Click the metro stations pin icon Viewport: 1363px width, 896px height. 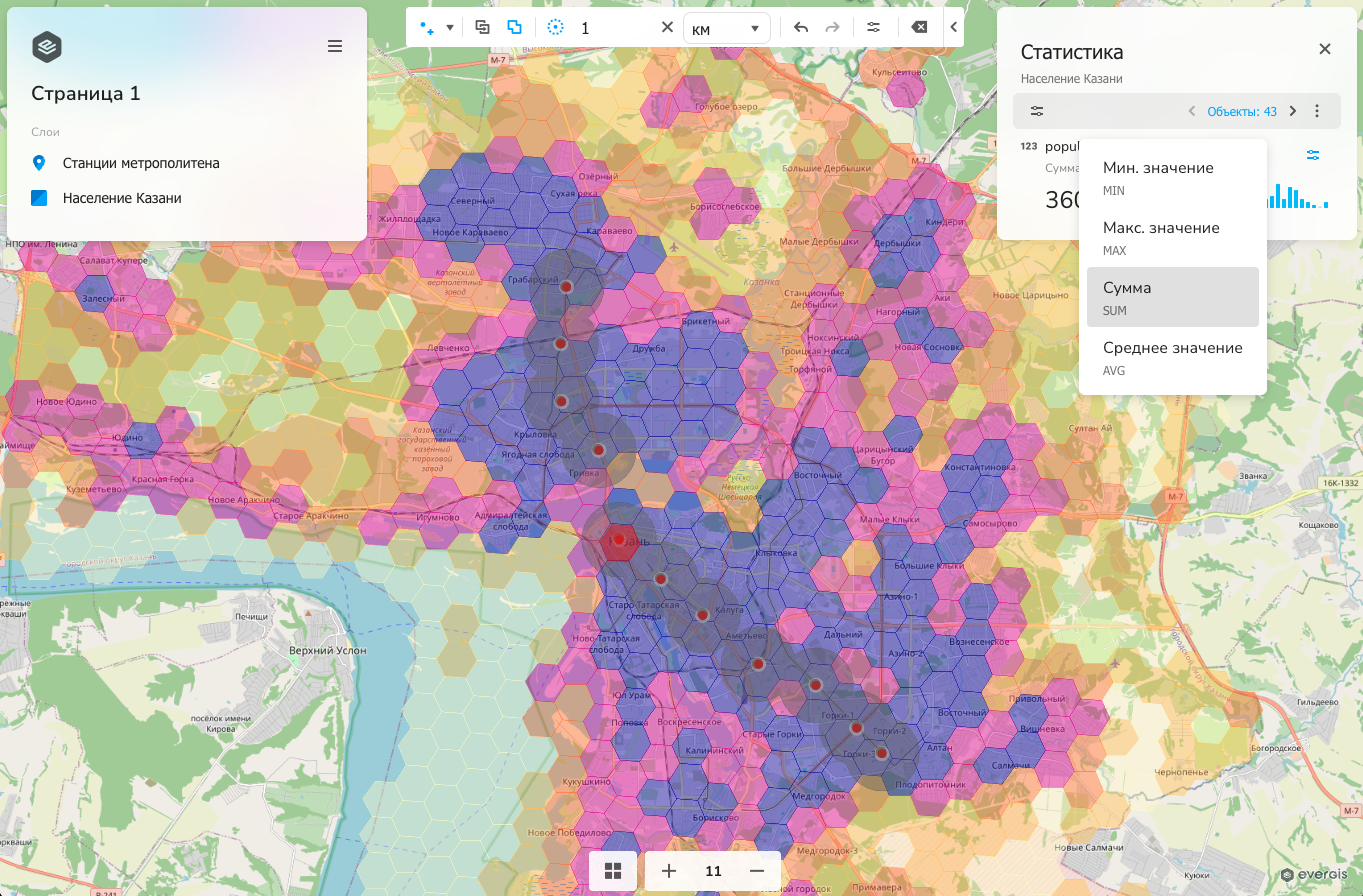pos(39,163)
